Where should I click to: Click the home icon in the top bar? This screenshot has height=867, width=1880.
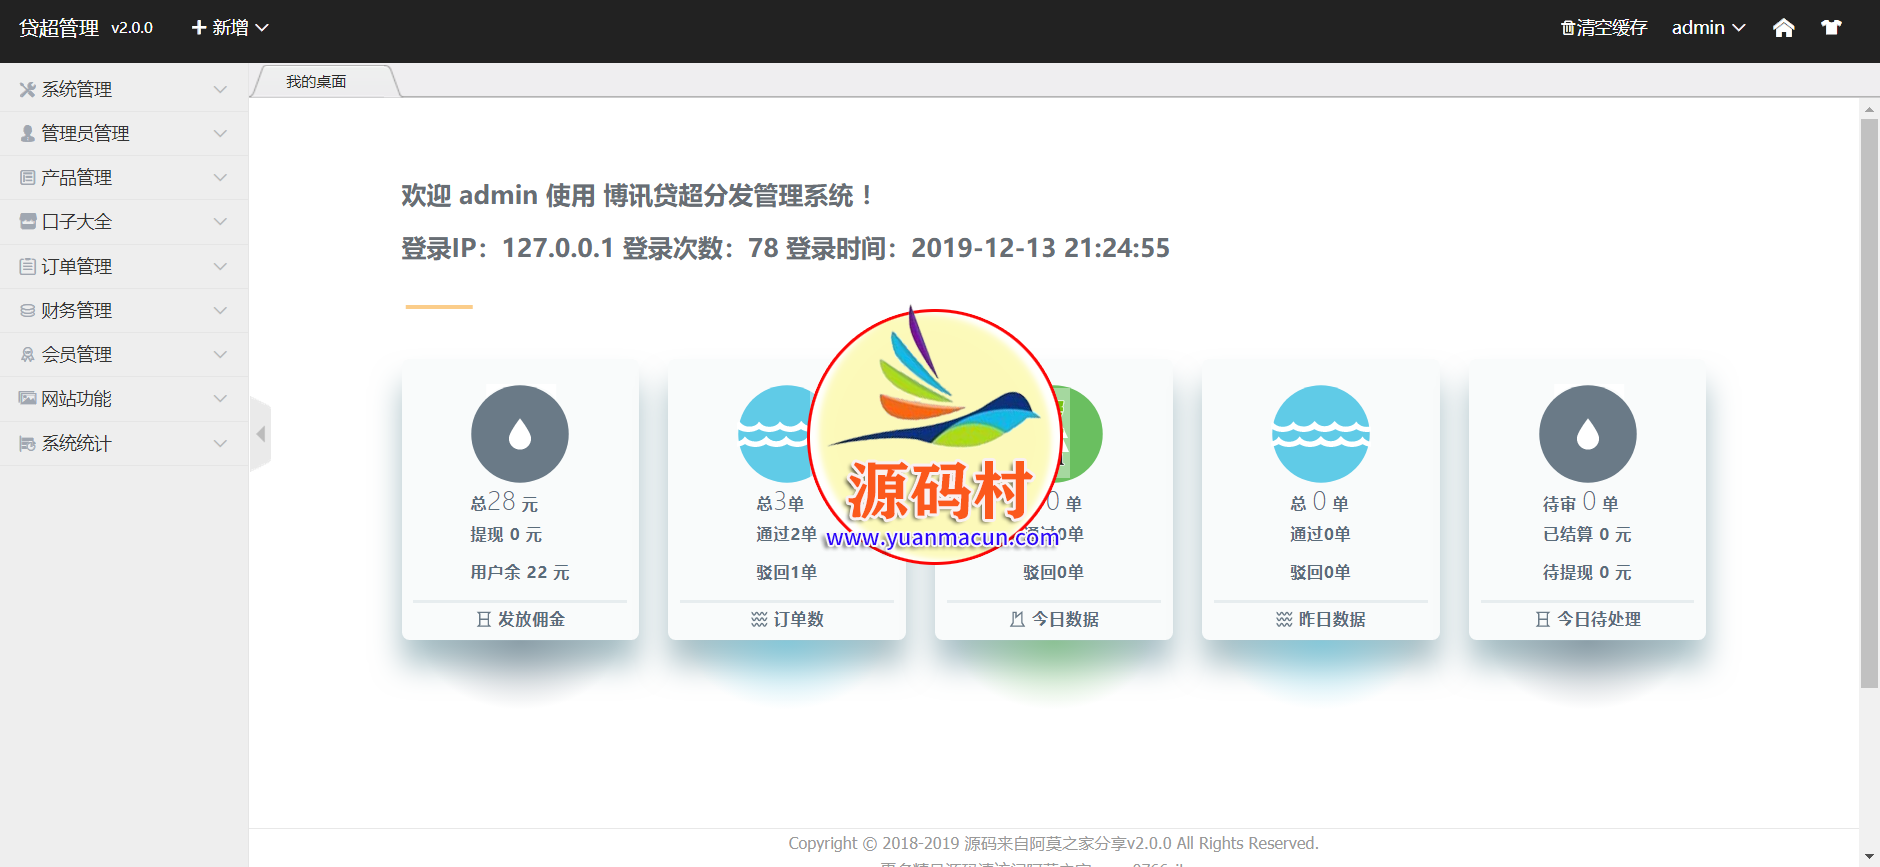pyautogui.click(x=1783, y=28)
